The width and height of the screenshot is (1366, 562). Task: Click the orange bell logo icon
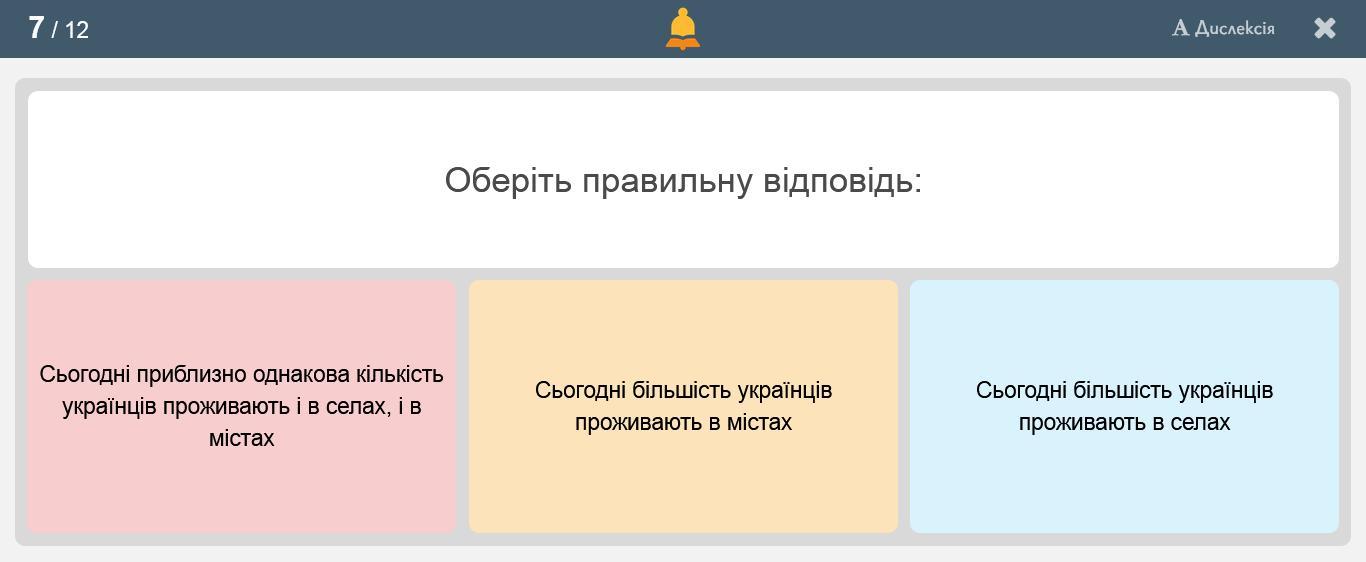coord(683,29)
